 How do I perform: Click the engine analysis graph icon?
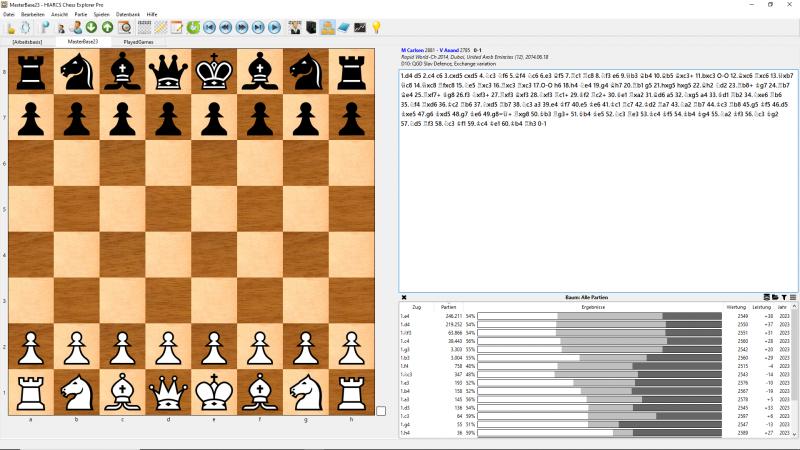tap(359, 26)
